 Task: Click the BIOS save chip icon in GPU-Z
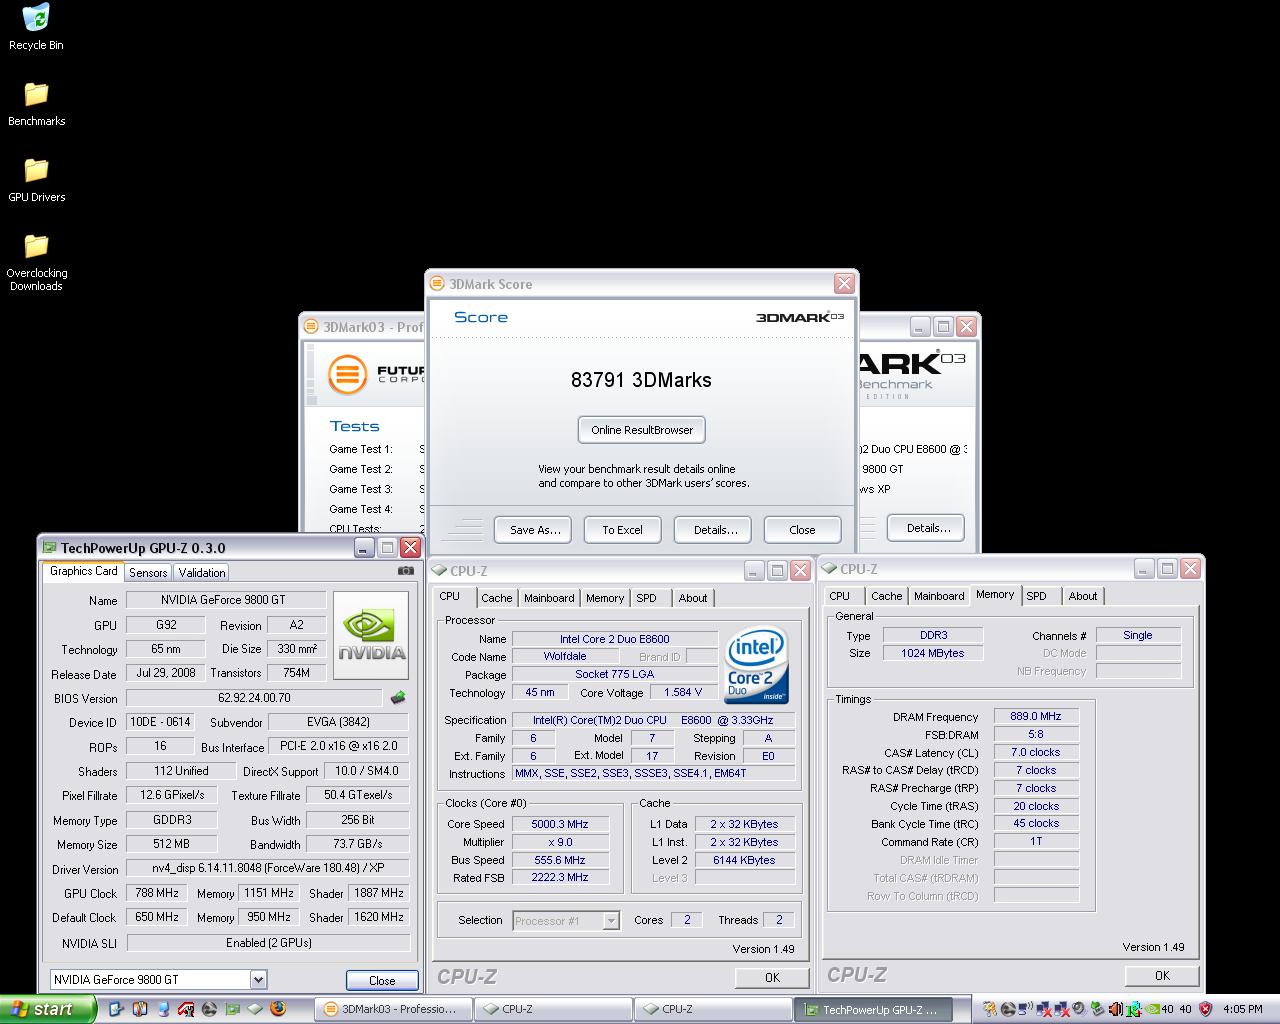click(398, 698)
